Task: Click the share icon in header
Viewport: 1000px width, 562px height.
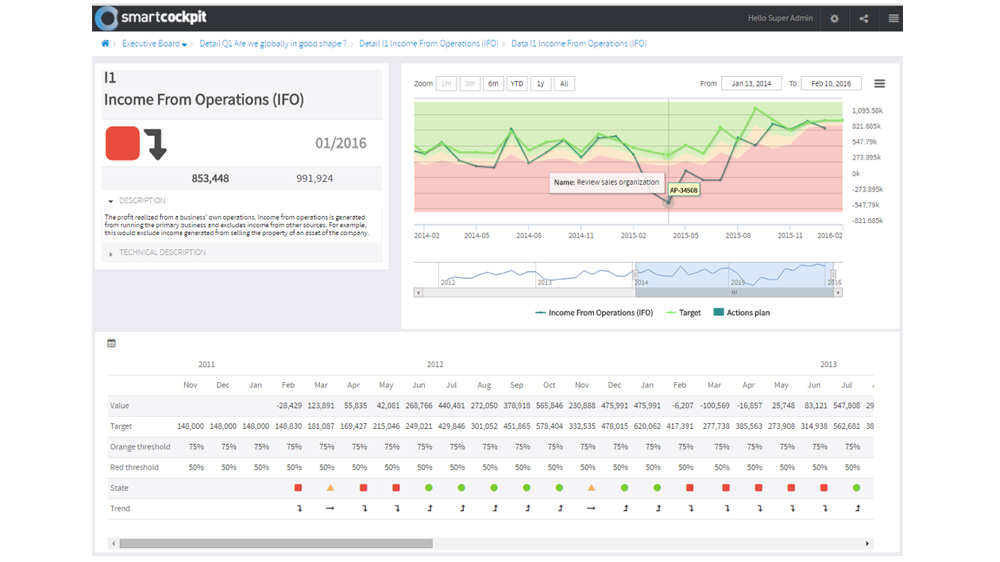Action: click(864, 19)
